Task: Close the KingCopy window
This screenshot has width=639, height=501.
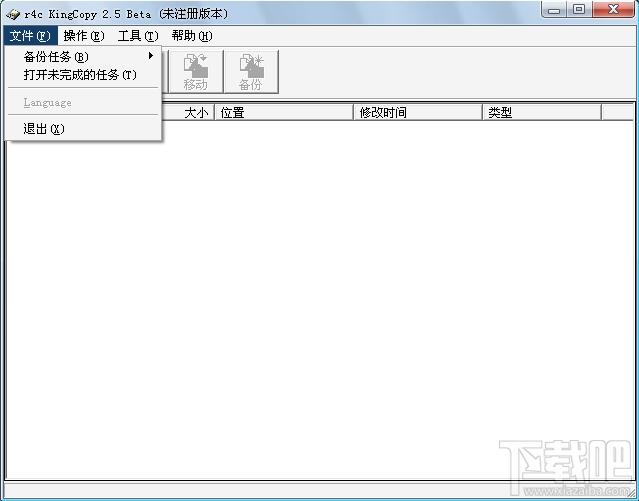Action: [613, 9]
